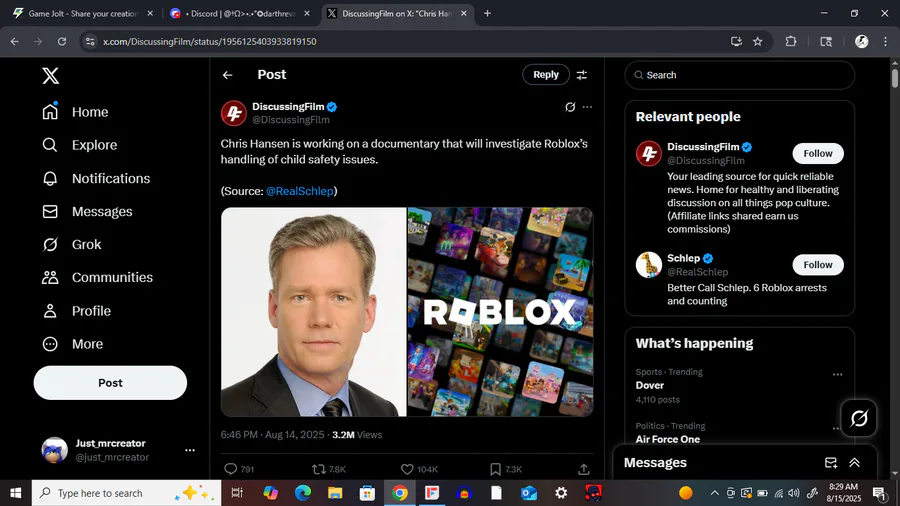Open Microsoft Store from the taskbar

coord(367,493)
